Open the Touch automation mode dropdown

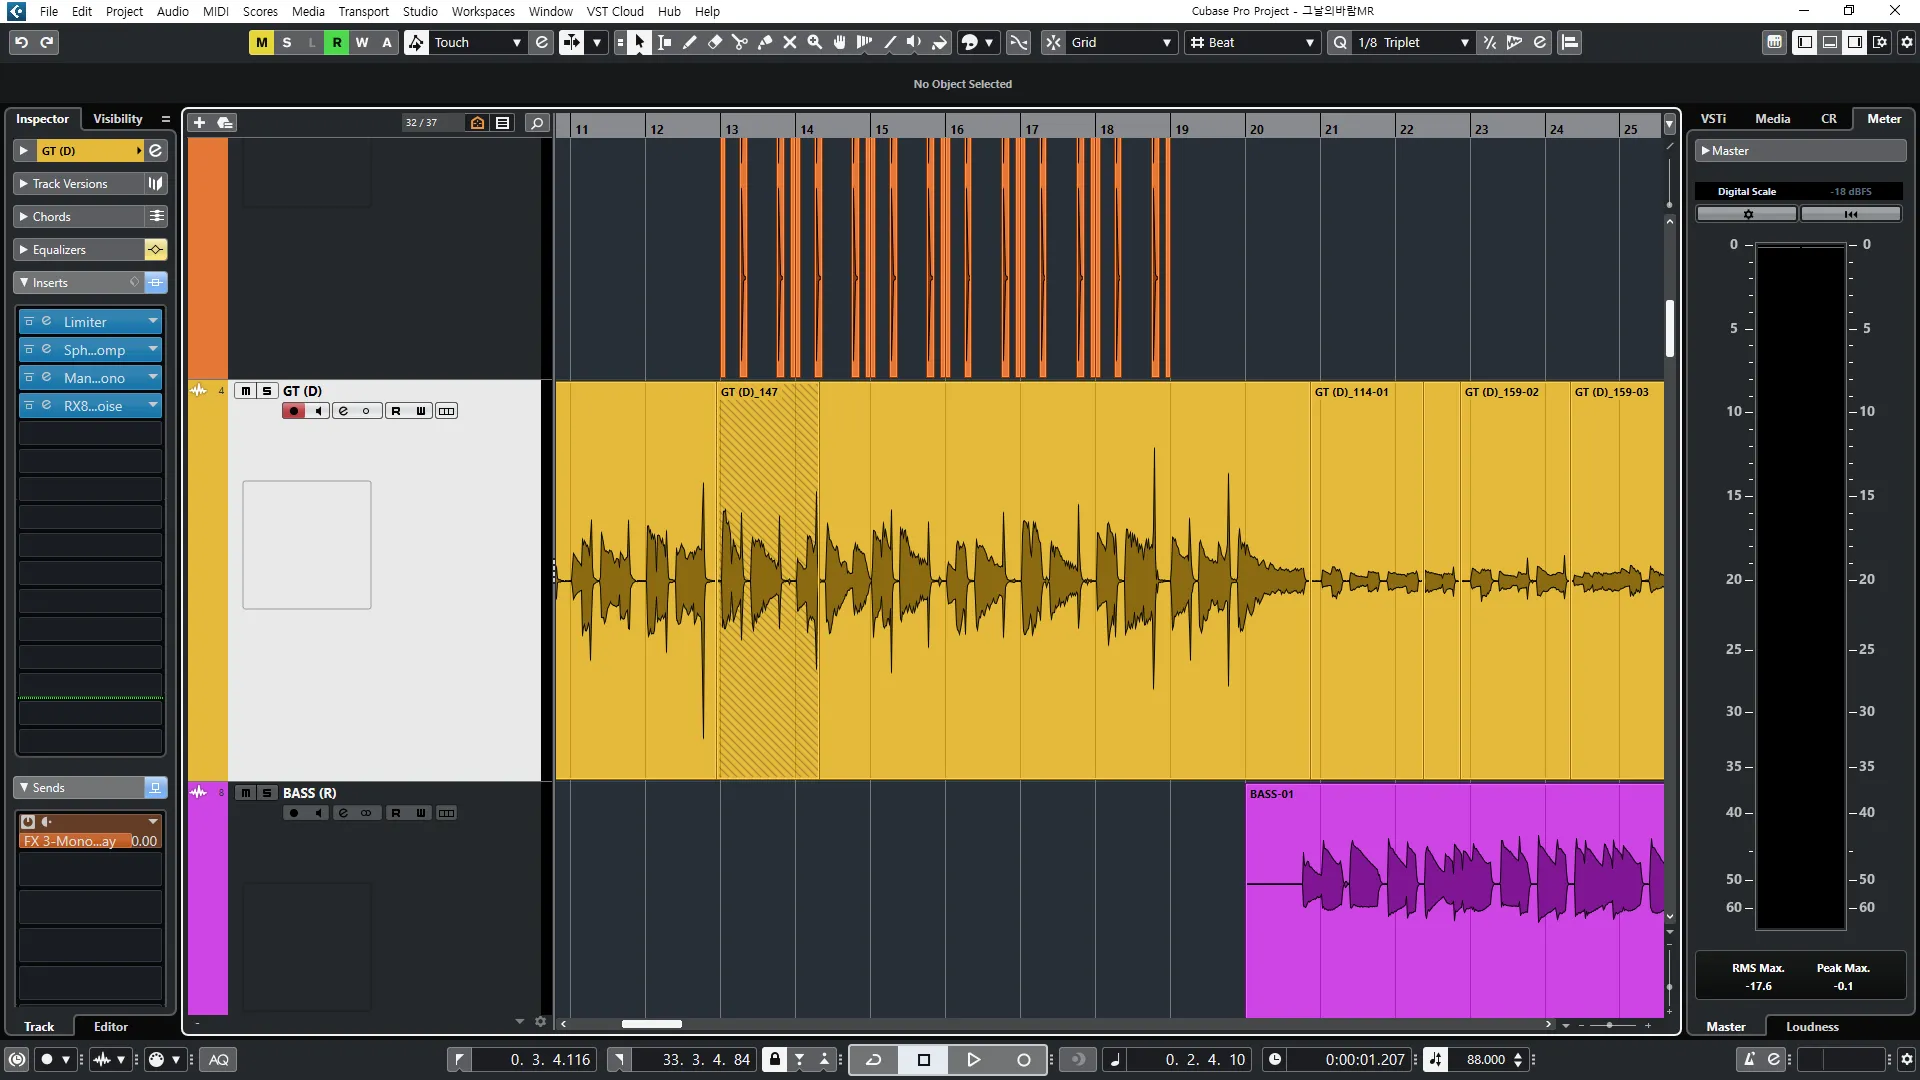tap(478, 42)
